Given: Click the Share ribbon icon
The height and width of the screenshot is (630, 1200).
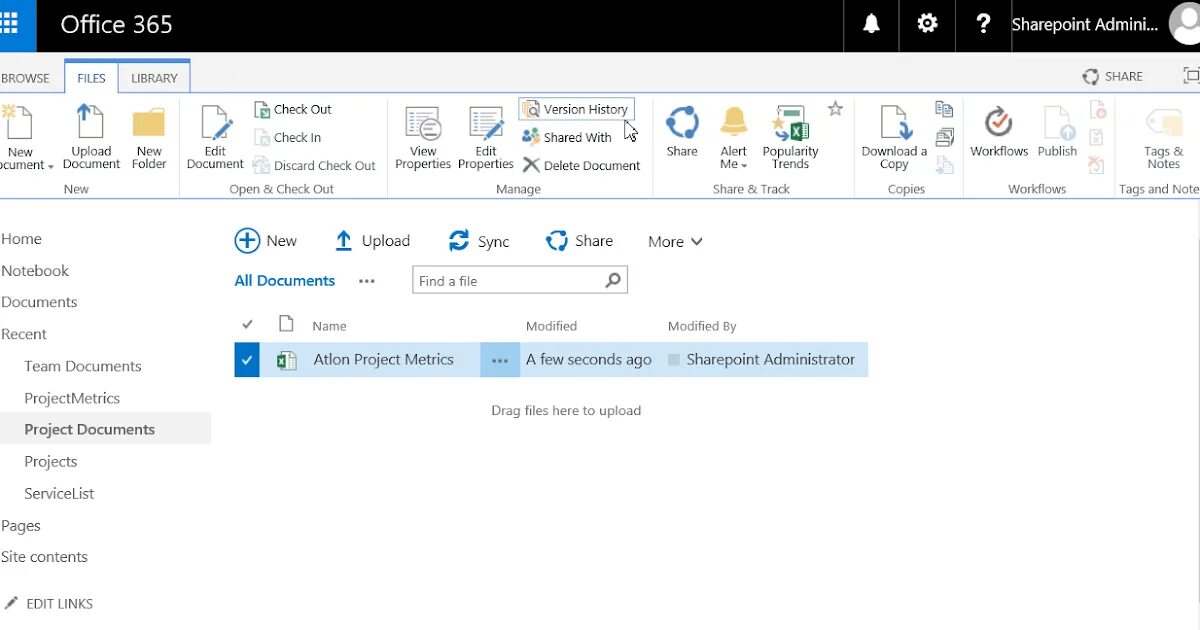Looking at the screenshot, I should coord(682,131).
